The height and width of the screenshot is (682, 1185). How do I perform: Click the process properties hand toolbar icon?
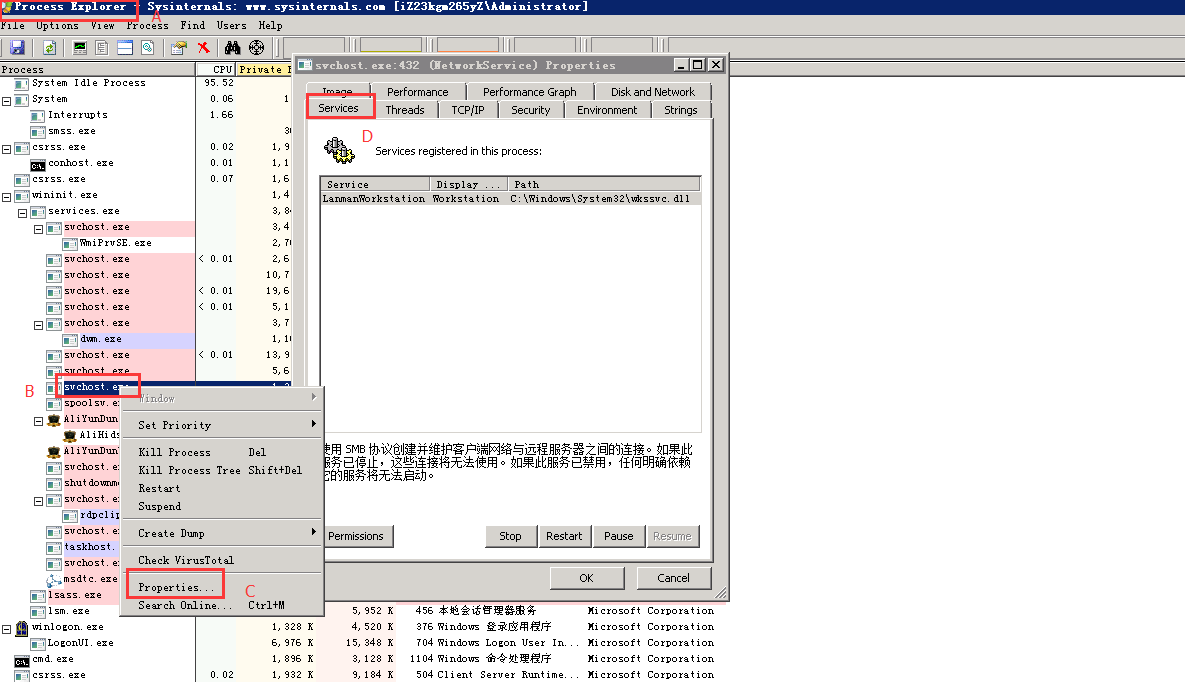point(176,47)
